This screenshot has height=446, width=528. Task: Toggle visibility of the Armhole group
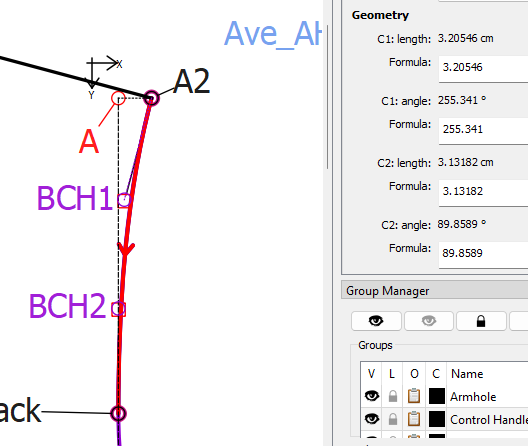(372, 396)
